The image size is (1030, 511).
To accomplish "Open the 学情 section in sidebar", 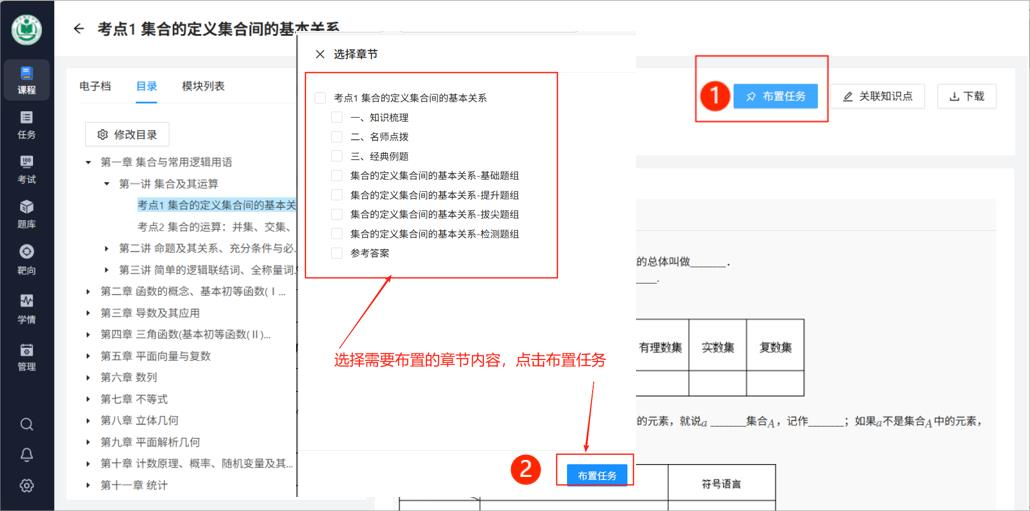I will pyautogui.click(x=26, y=309).
